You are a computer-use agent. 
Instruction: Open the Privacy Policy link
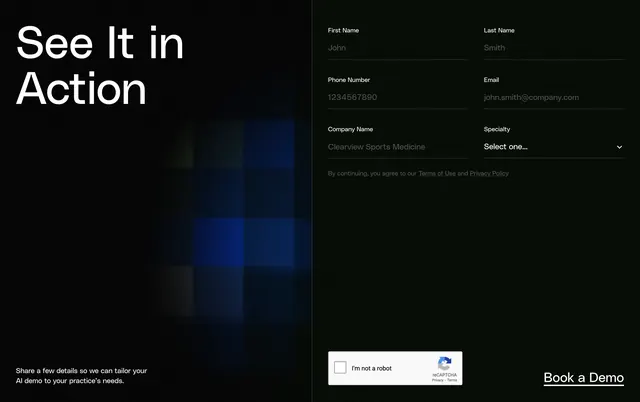tap(489, 173)
